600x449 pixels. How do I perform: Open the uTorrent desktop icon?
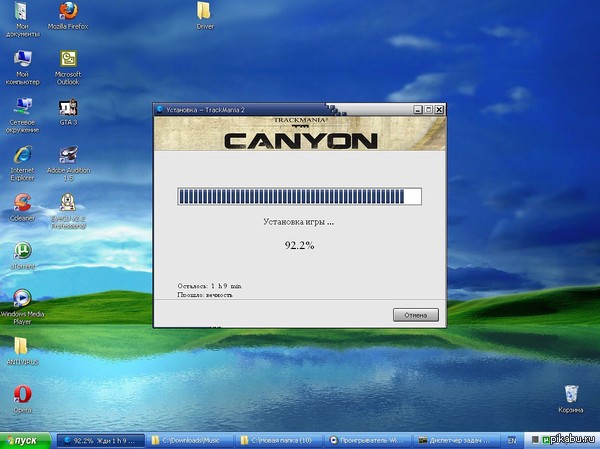click(x=23, y=255)
